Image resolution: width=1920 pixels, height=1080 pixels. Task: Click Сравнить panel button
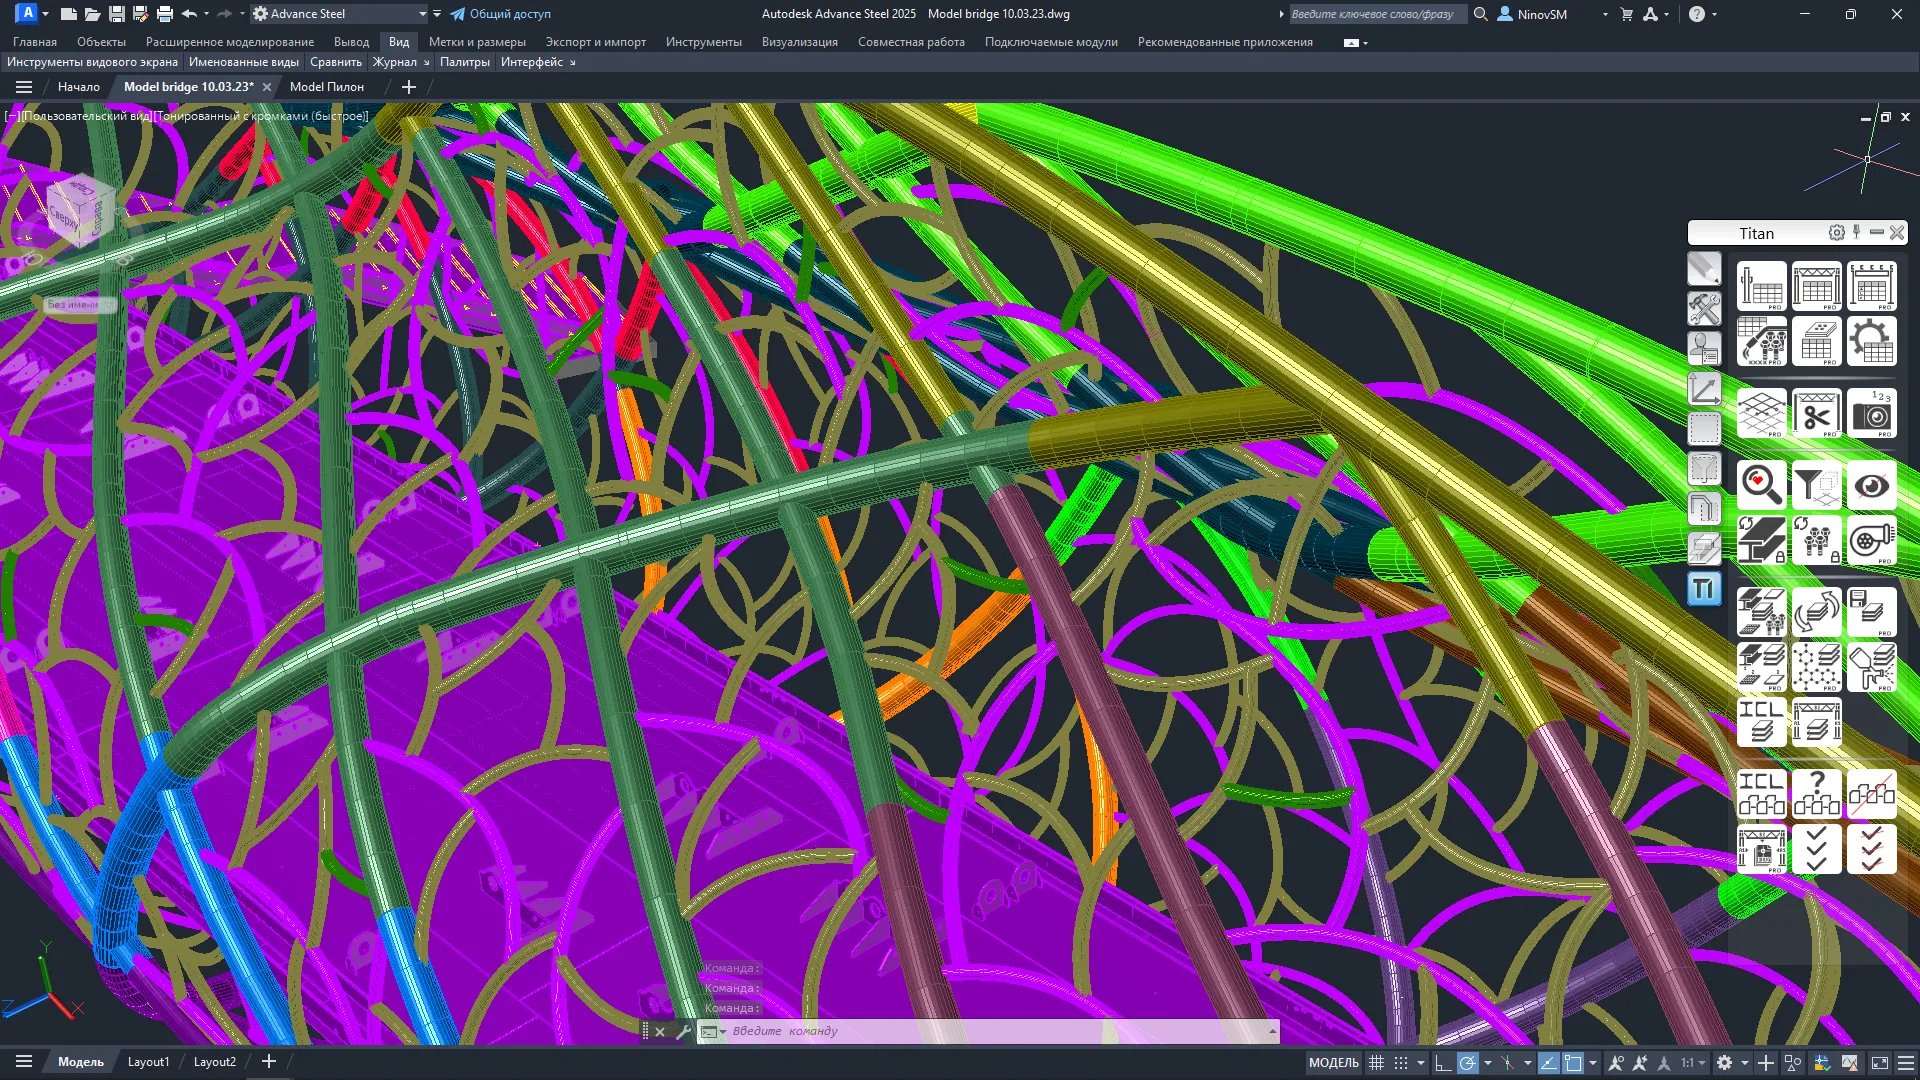coord(336,62)
